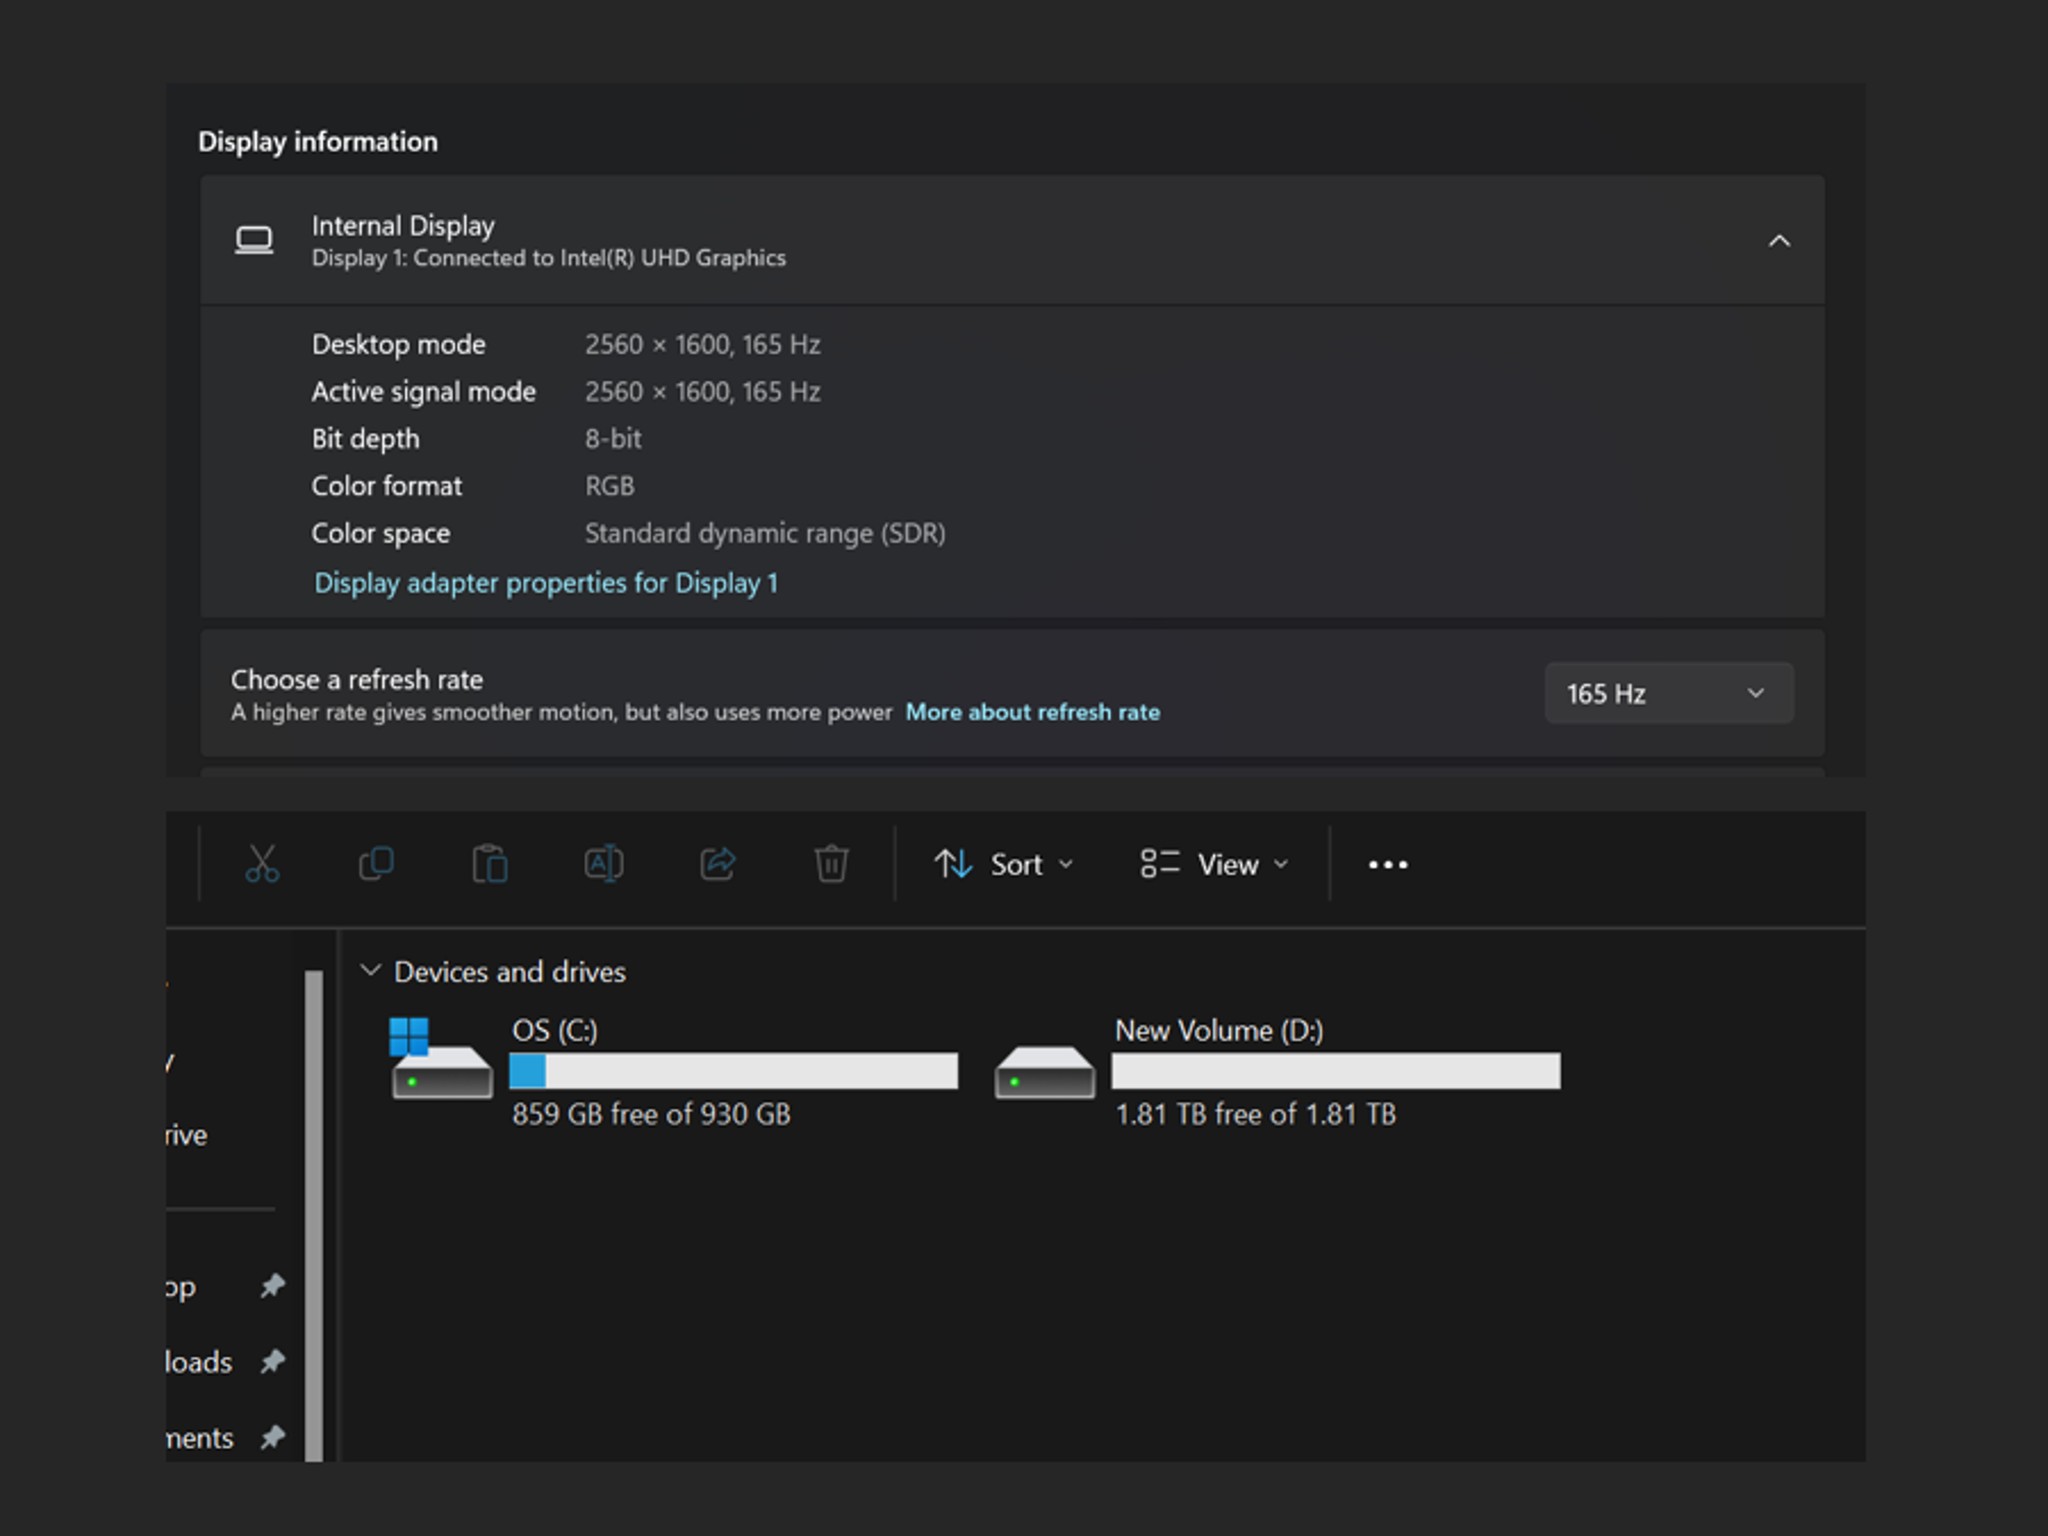Image resolution: width=2048 pixels, height=1536 pixels.
Task: Click the Copy icon in toolbar
Action: coord(376,864)
